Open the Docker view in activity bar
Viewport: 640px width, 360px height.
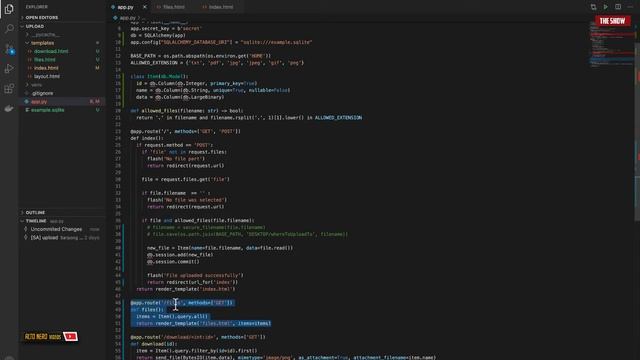point(9,109)
